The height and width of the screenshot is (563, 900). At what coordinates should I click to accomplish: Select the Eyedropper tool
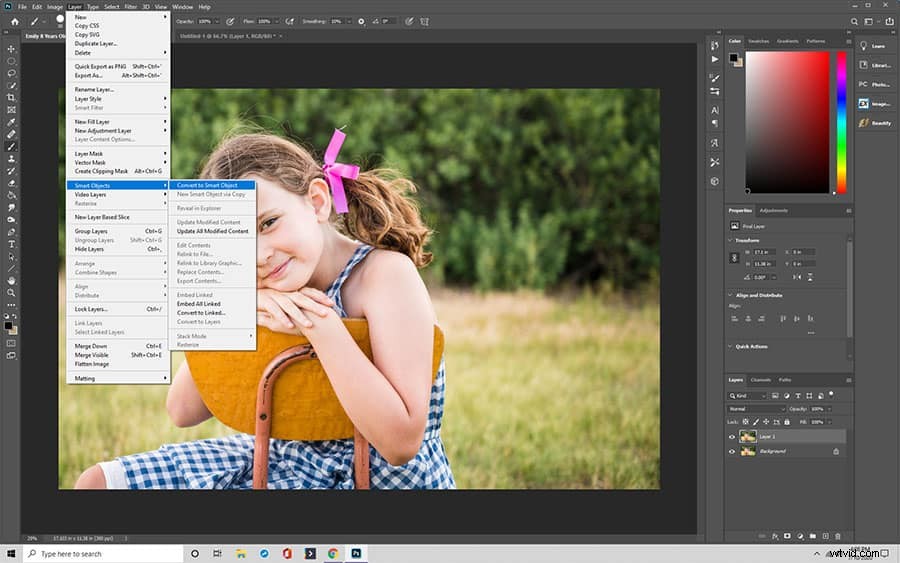[x=11, y=122]
